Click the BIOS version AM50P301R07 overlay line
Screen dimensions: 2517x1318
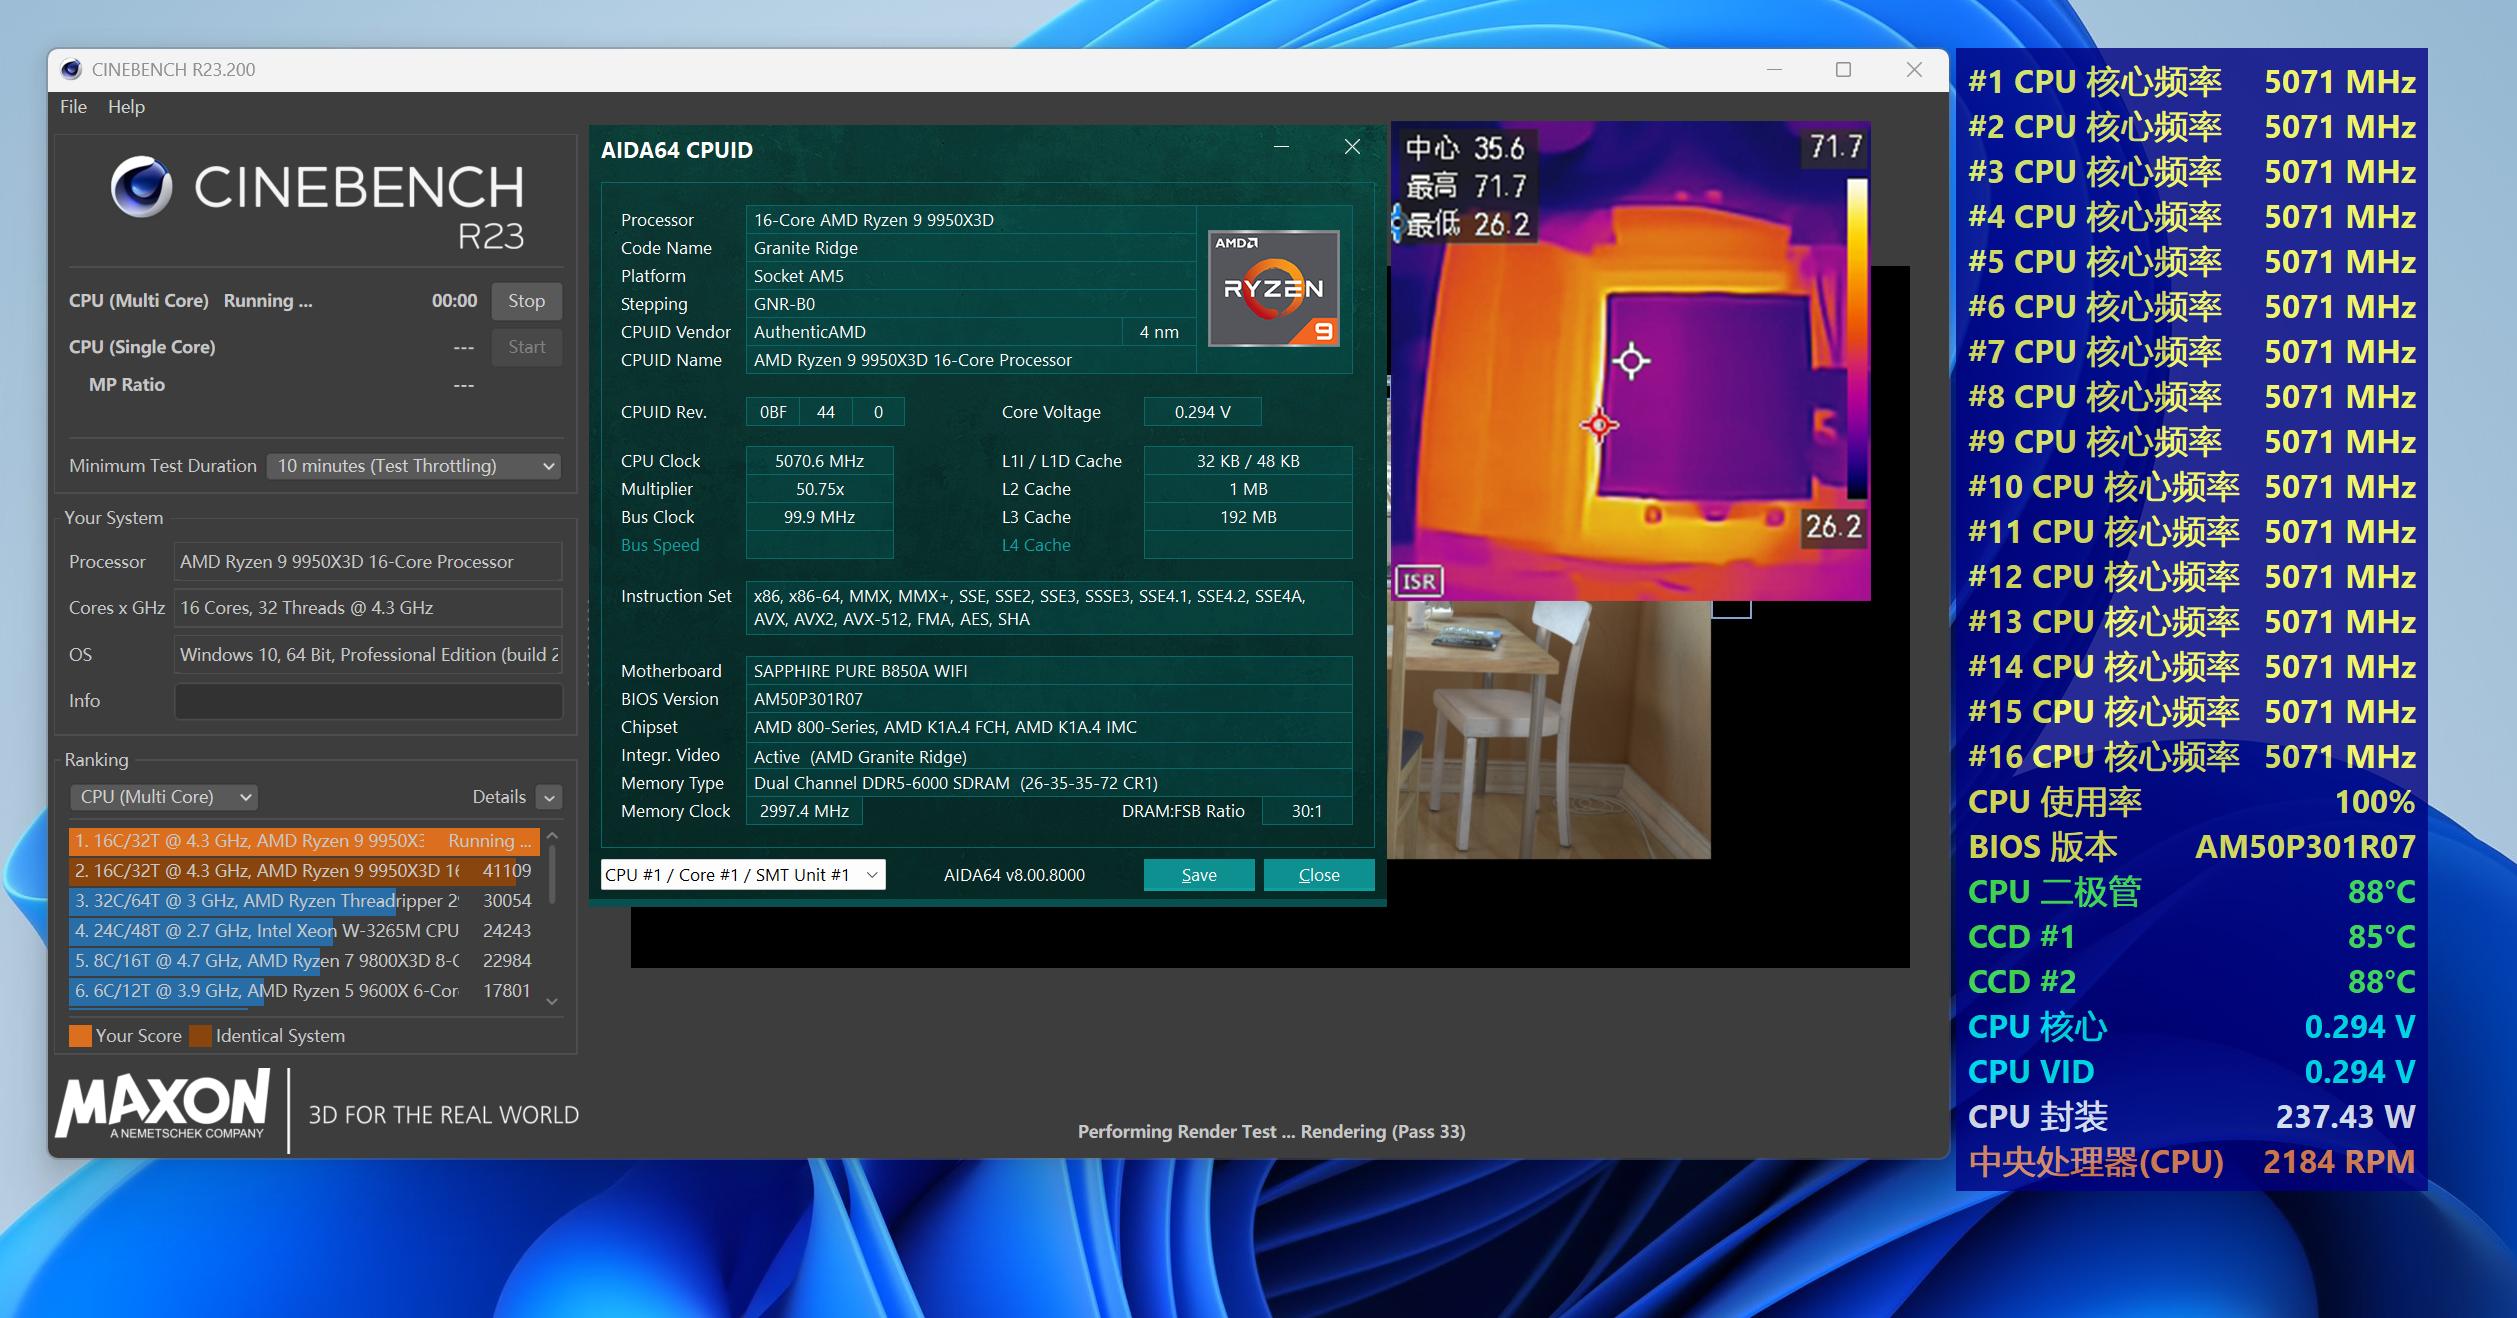click(2191, 847)
